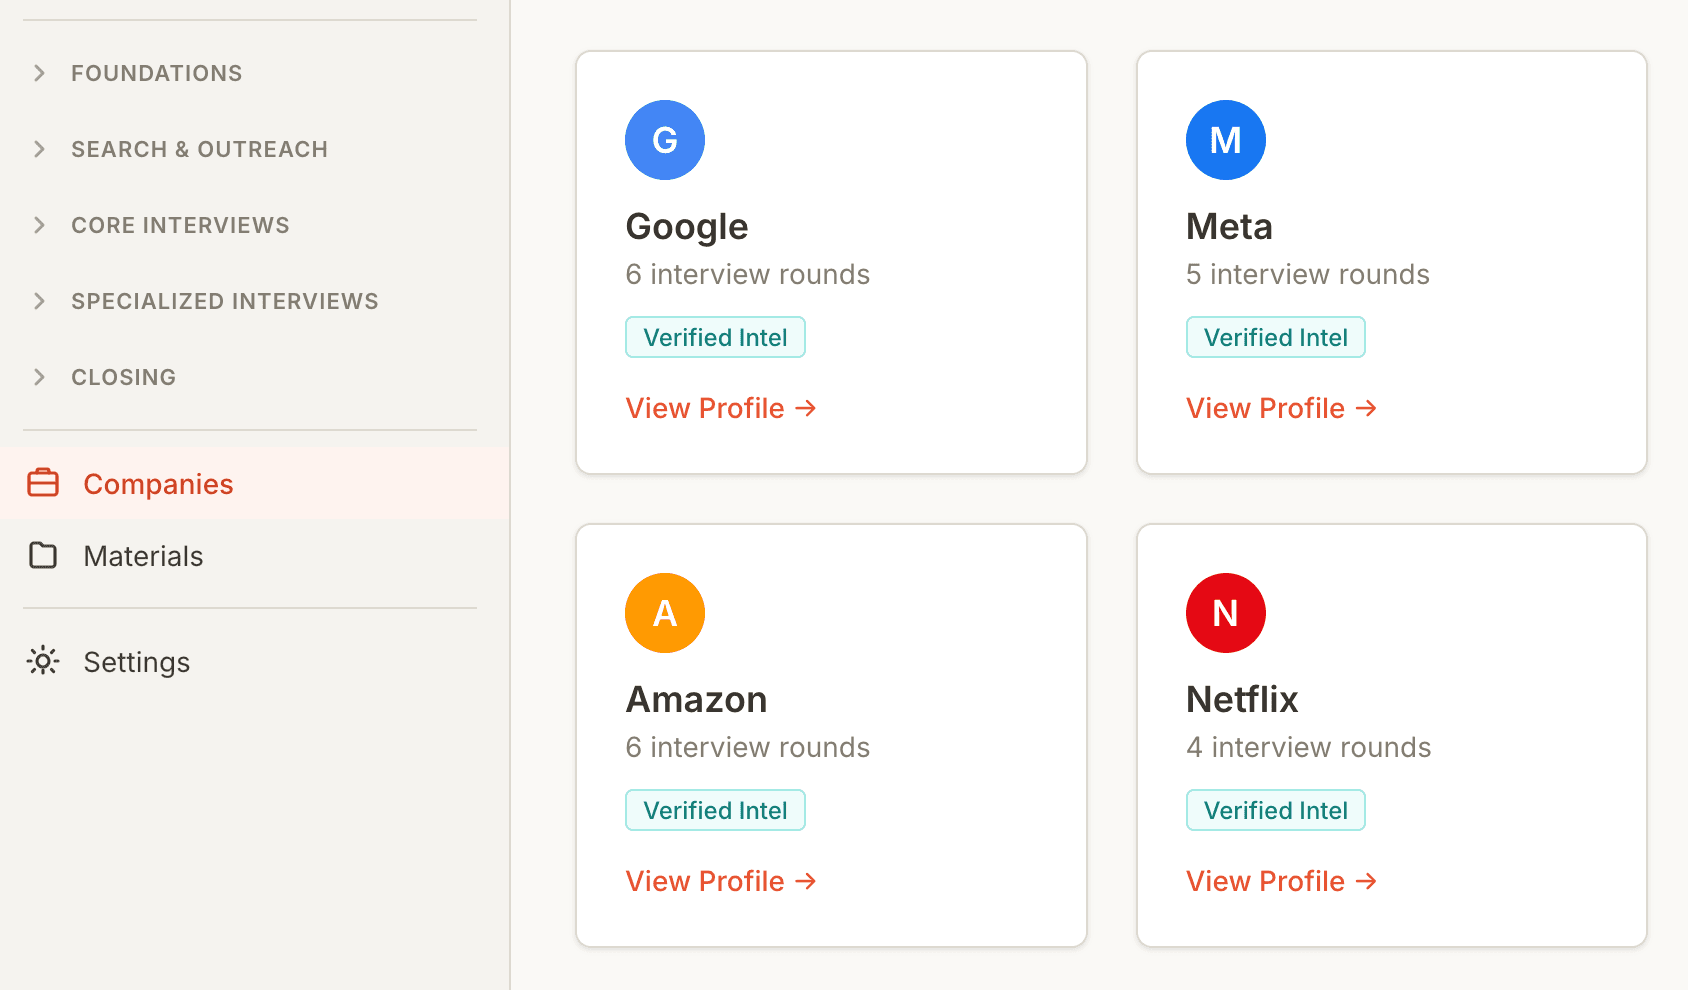The width and height of the screenshot is (1688, 990).
Task: Expand the Foundations section chevron
Action: pos(39,73)
